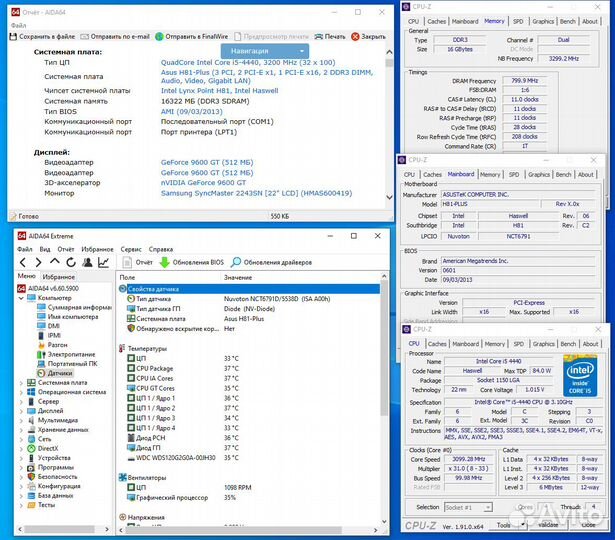Click the Validate button in CPU-Z
Viewport: 615px width, 540px height.
coord(548,525)
